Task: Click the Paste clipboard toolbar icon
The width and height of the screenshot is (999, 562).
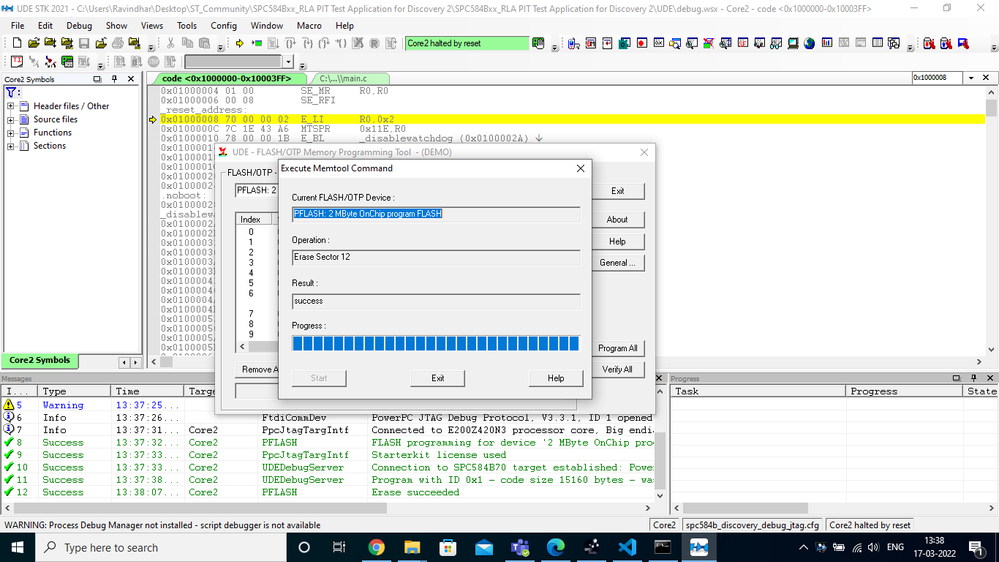Action: tap(205, 43)
